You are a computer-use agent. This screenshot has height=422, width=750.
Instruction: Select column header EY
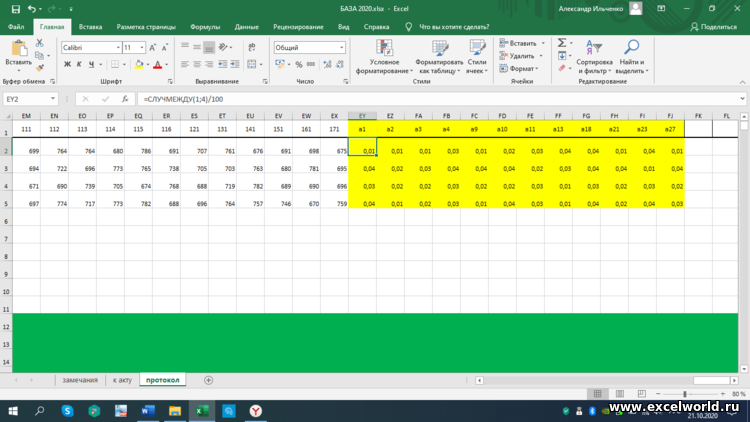click(362, 116)
